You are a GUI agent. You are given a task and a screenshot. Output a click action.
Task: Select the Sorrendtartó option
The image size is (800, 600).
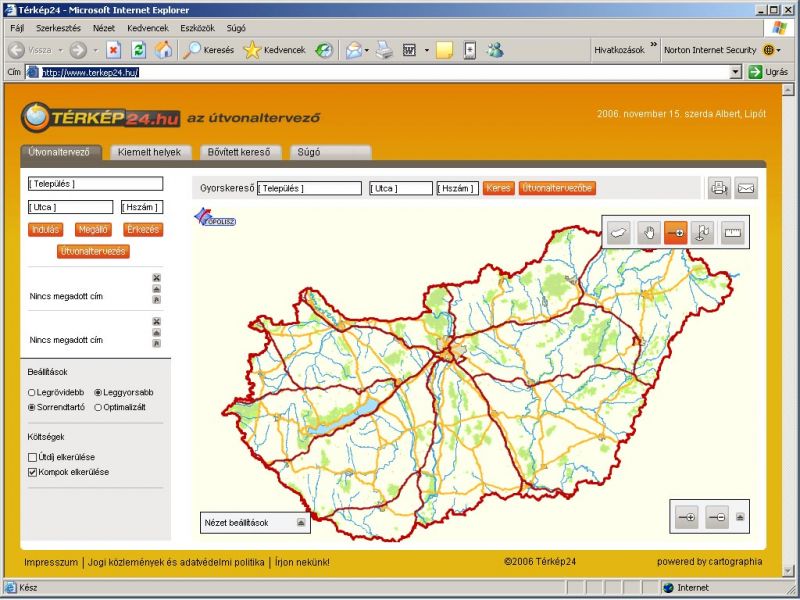32,407
